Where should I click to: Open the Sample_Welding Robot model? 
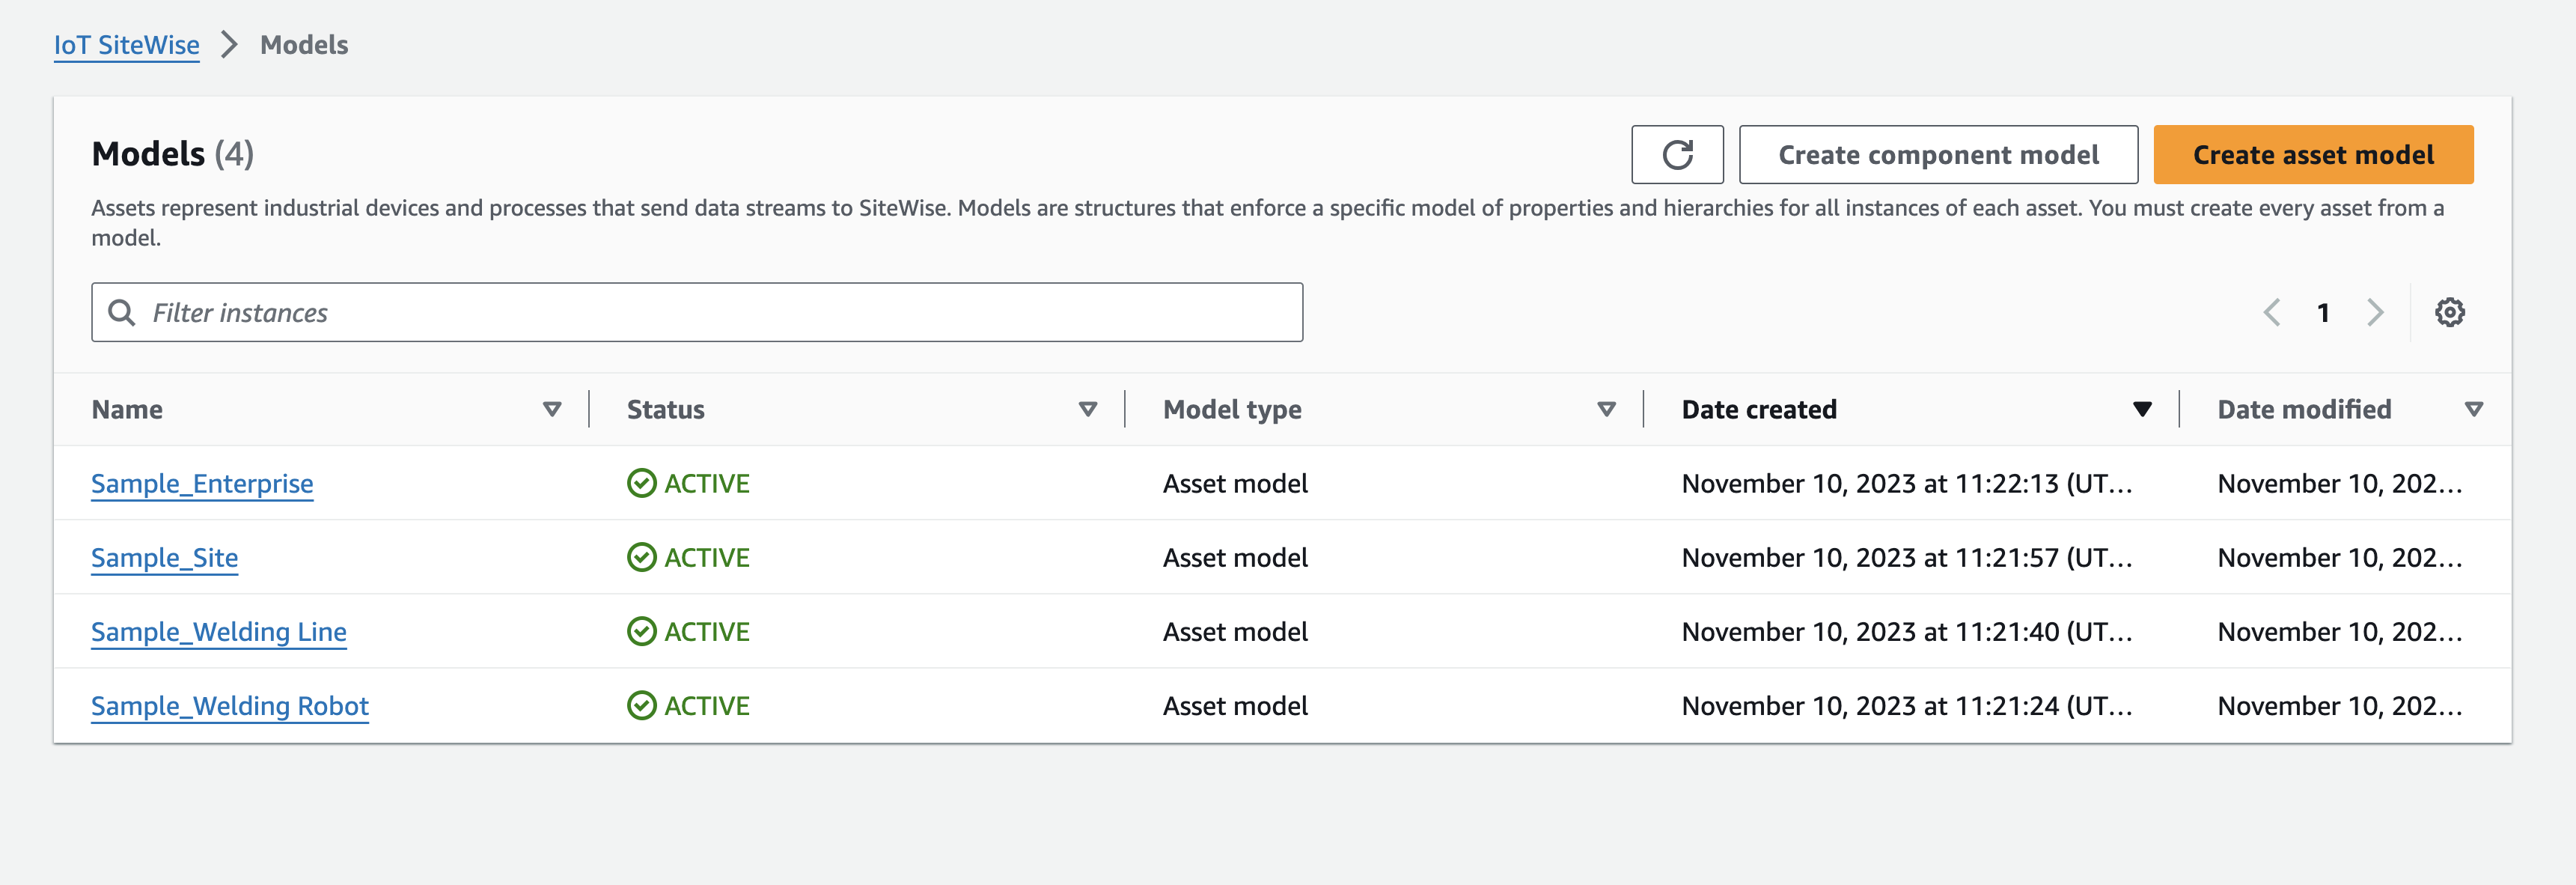[228, 706]
